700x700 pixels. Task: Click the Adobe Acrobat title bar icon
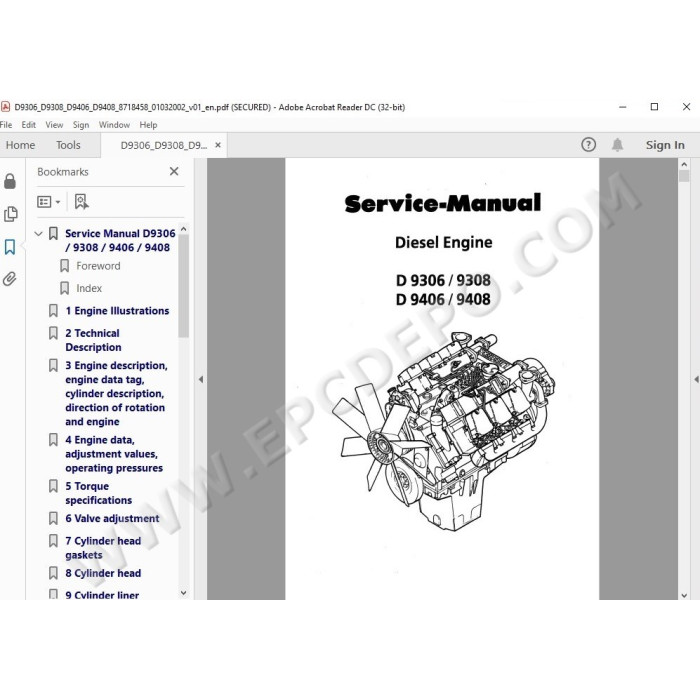click(5, 107)
